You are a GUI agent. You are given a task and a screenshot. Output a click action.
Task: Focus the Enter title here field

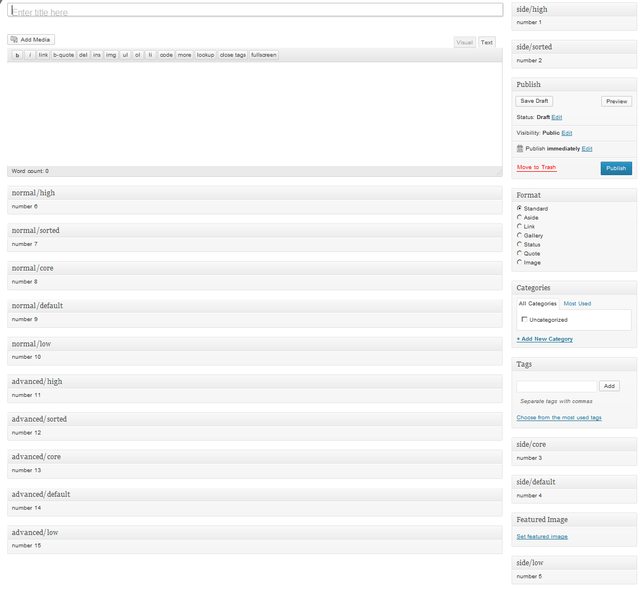click(x=255, y=10)
